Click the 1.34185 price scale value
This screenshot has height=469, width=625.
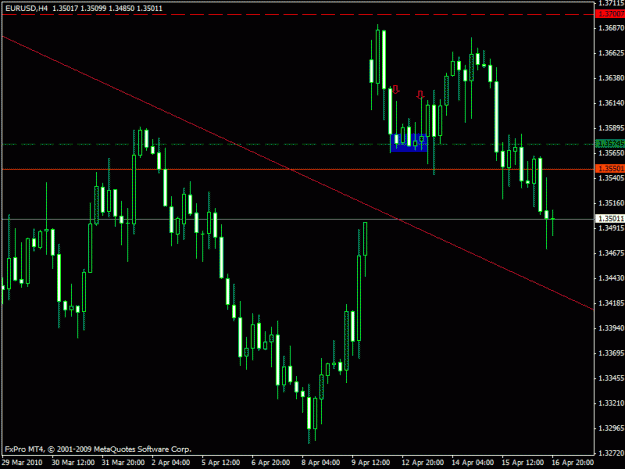(x=611, y=303)
